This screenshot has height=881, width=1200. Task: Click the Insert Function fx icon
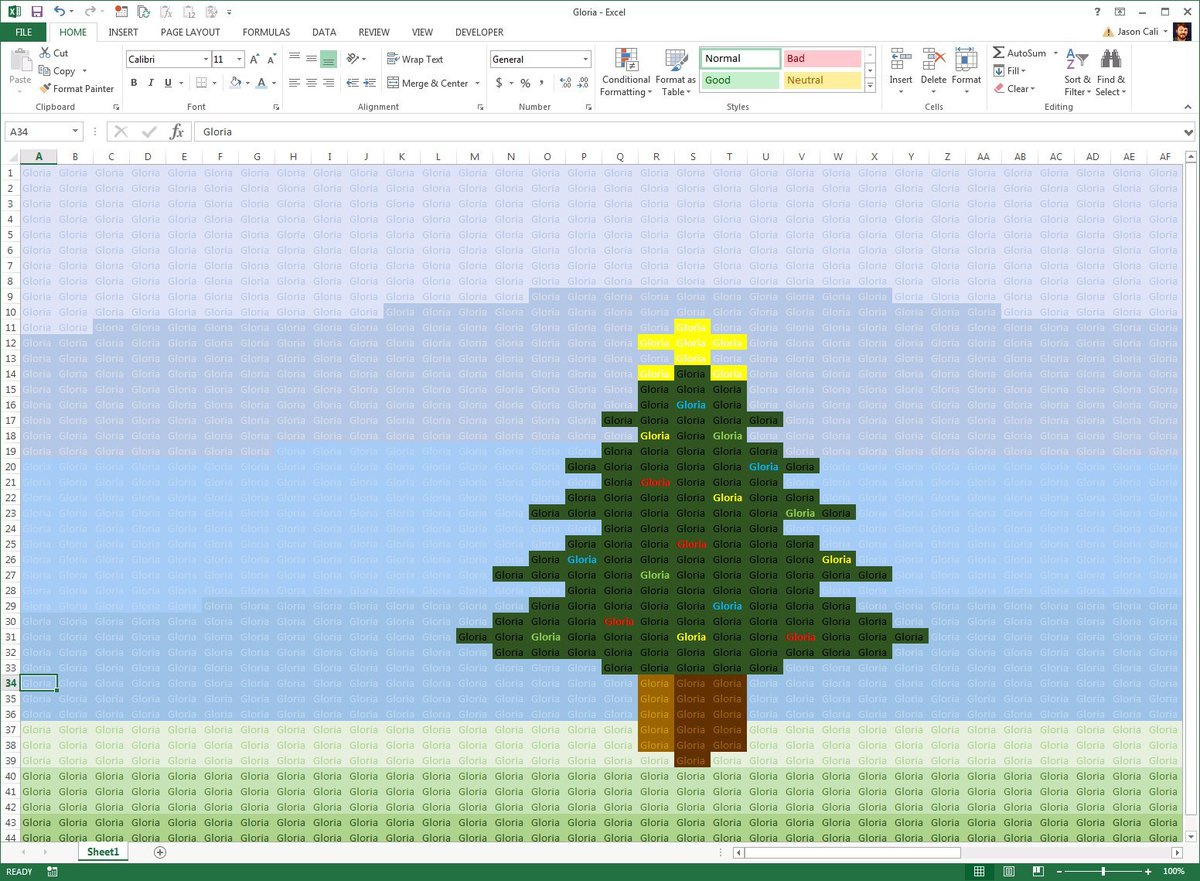[x=176, y=131]
